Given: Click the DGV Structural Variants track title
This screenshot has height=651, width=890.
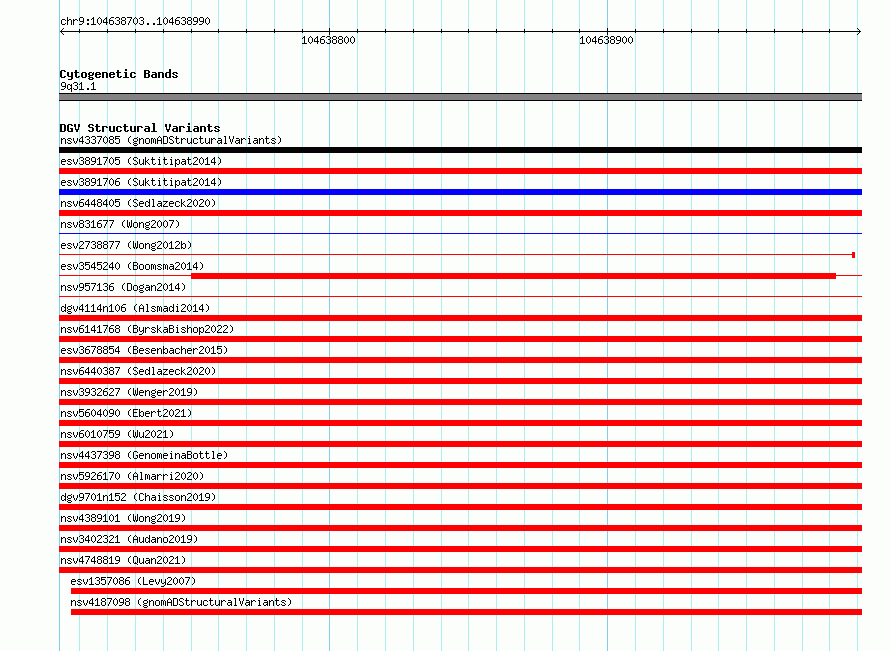Looking at the screenshot, I should [x=140, y=128].
